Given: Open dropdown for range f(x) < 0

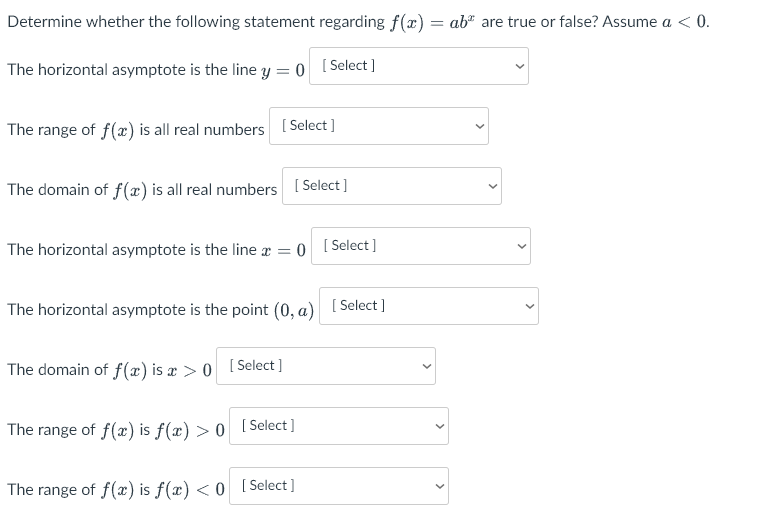Looking at the screenshot, I should (x=339, y=486).
